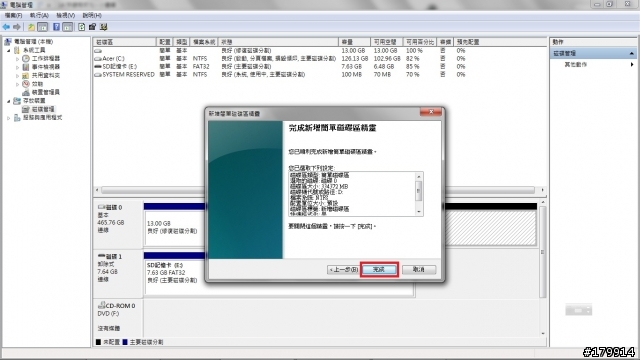This screenshot has height=360, width=640.
Task: Sort by the 可用空間 column header
Action: (387, 42)
